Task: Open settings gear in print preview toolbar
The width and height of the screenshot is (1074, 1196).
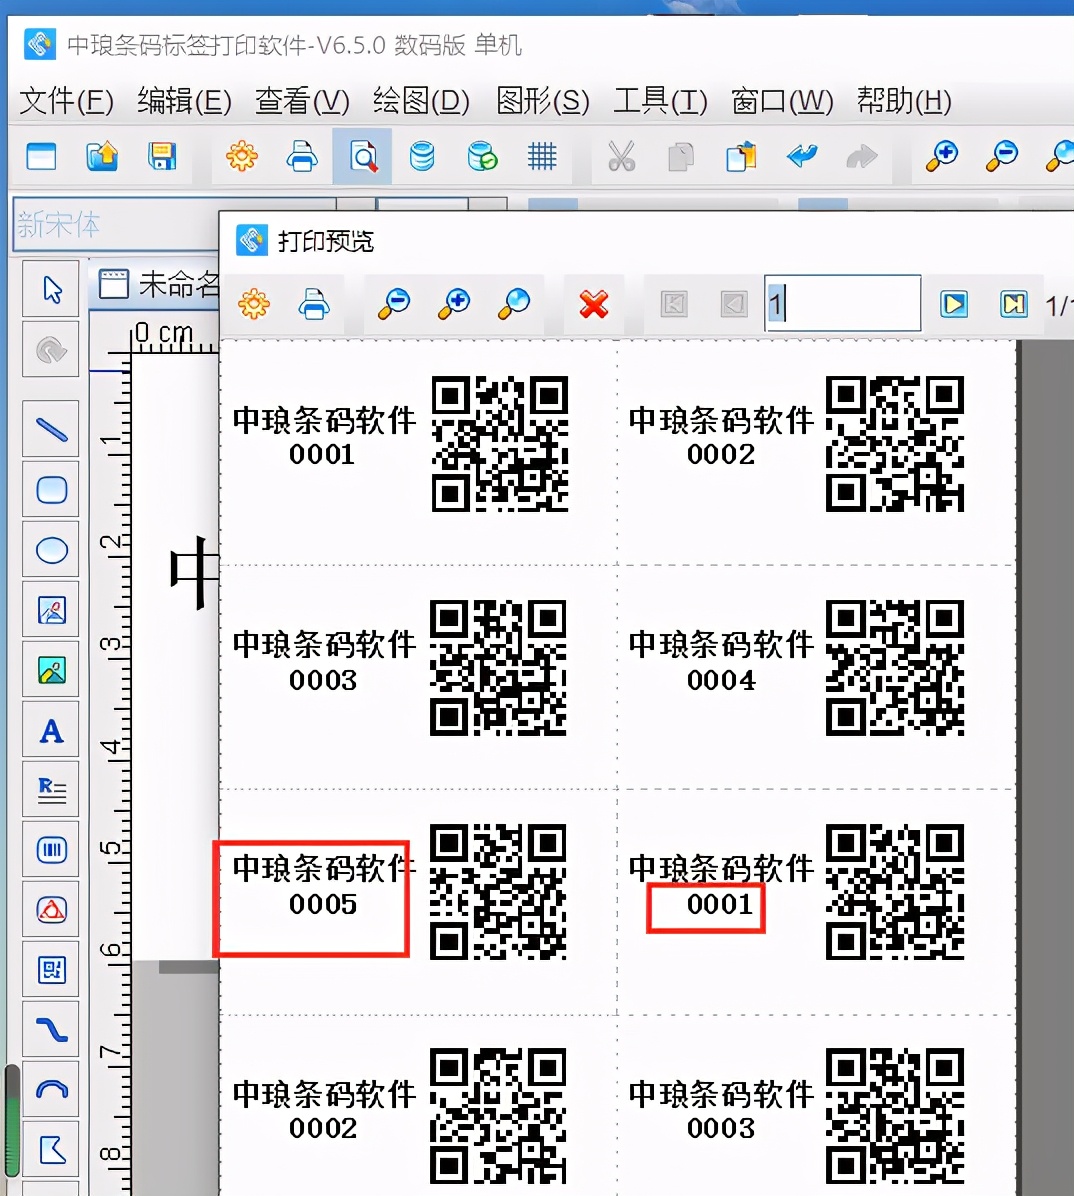Action: pyautogui.click(x=254, y=304)
